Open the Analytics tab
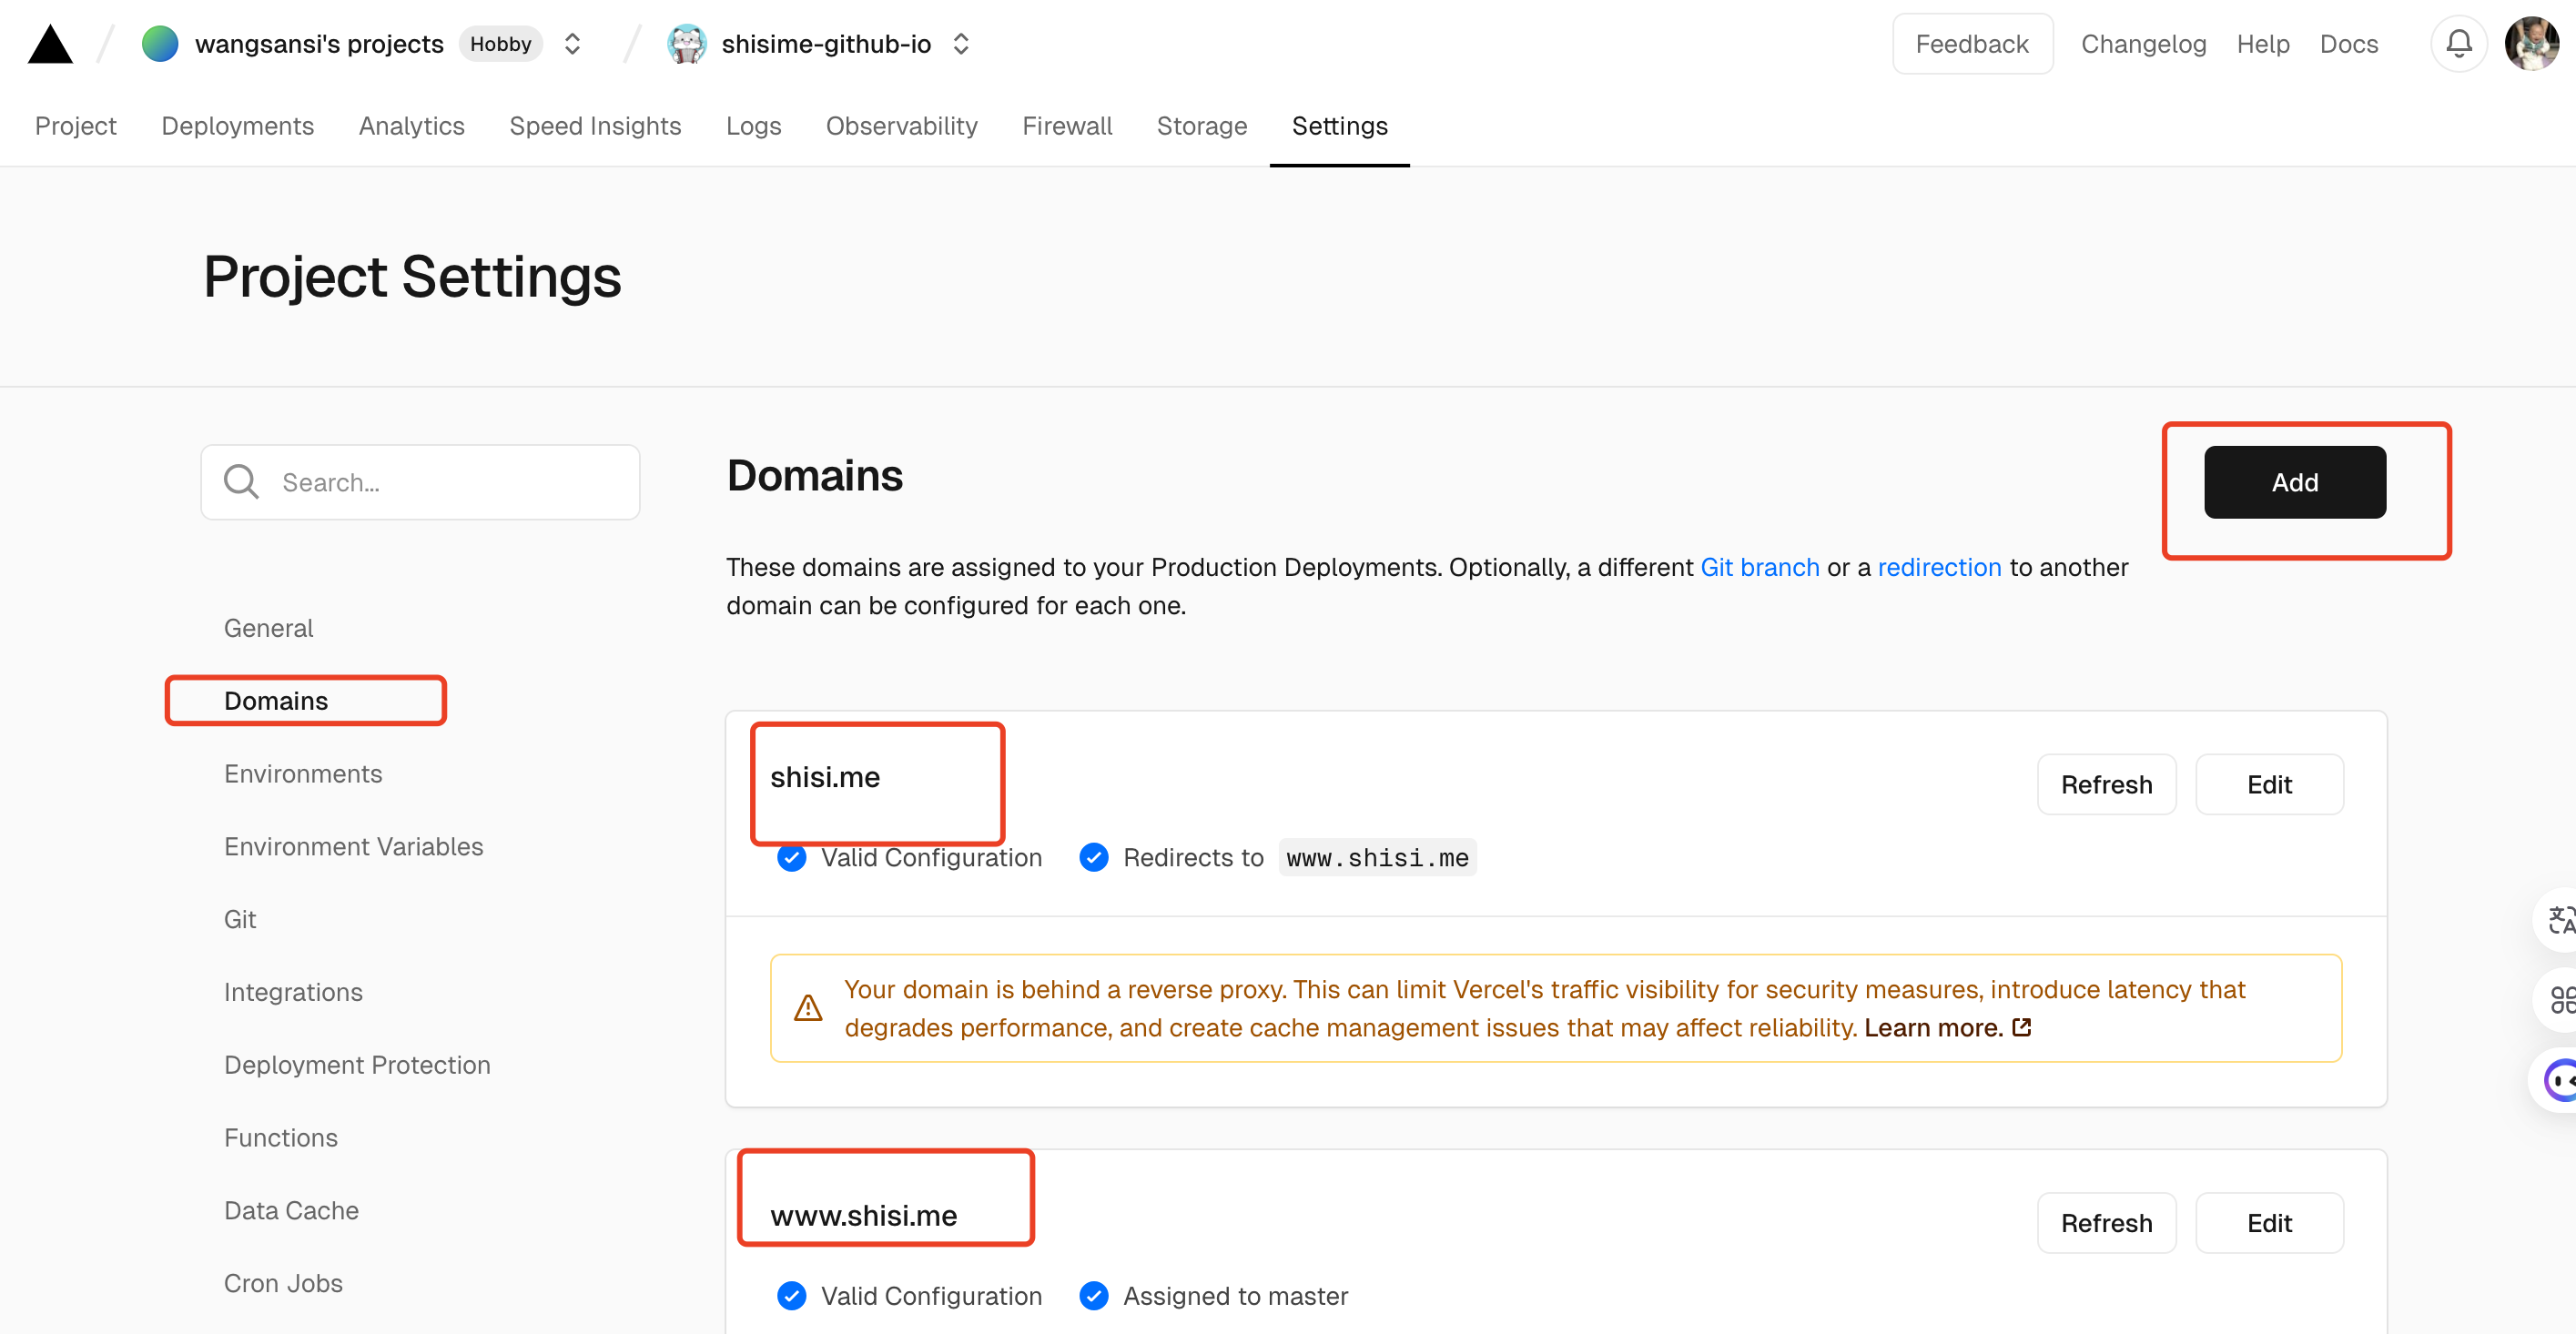This screenshot has width=2576, height=1334. coord(412,126)
